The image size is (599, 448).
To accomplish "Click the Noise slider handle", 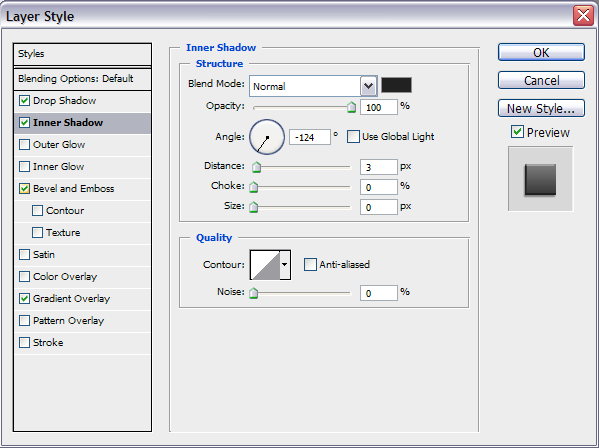I will click(254, 293).
